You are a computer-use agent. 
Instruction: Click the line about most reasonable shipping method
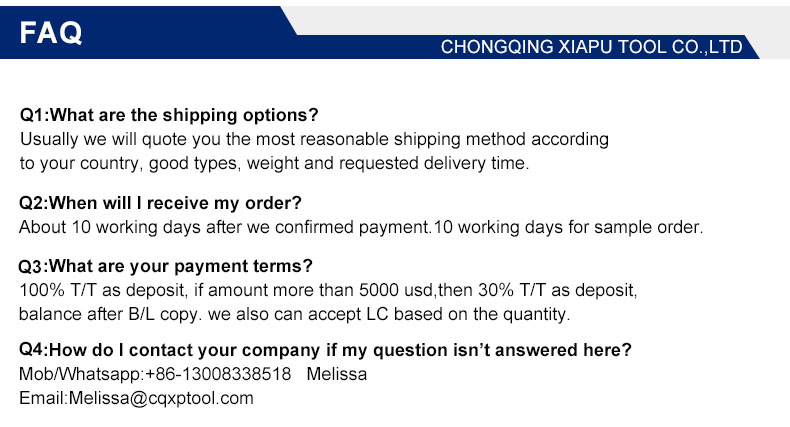(x=314, y=139)
